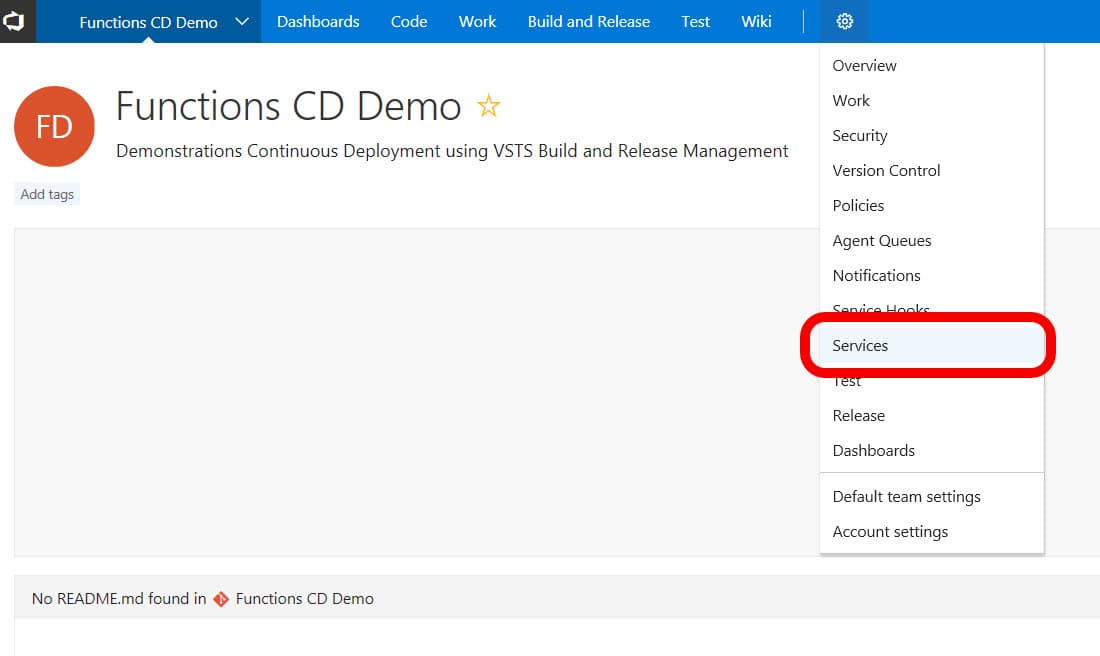Click the No README.md found message
Screen dimensions: 1100x656
119,598
